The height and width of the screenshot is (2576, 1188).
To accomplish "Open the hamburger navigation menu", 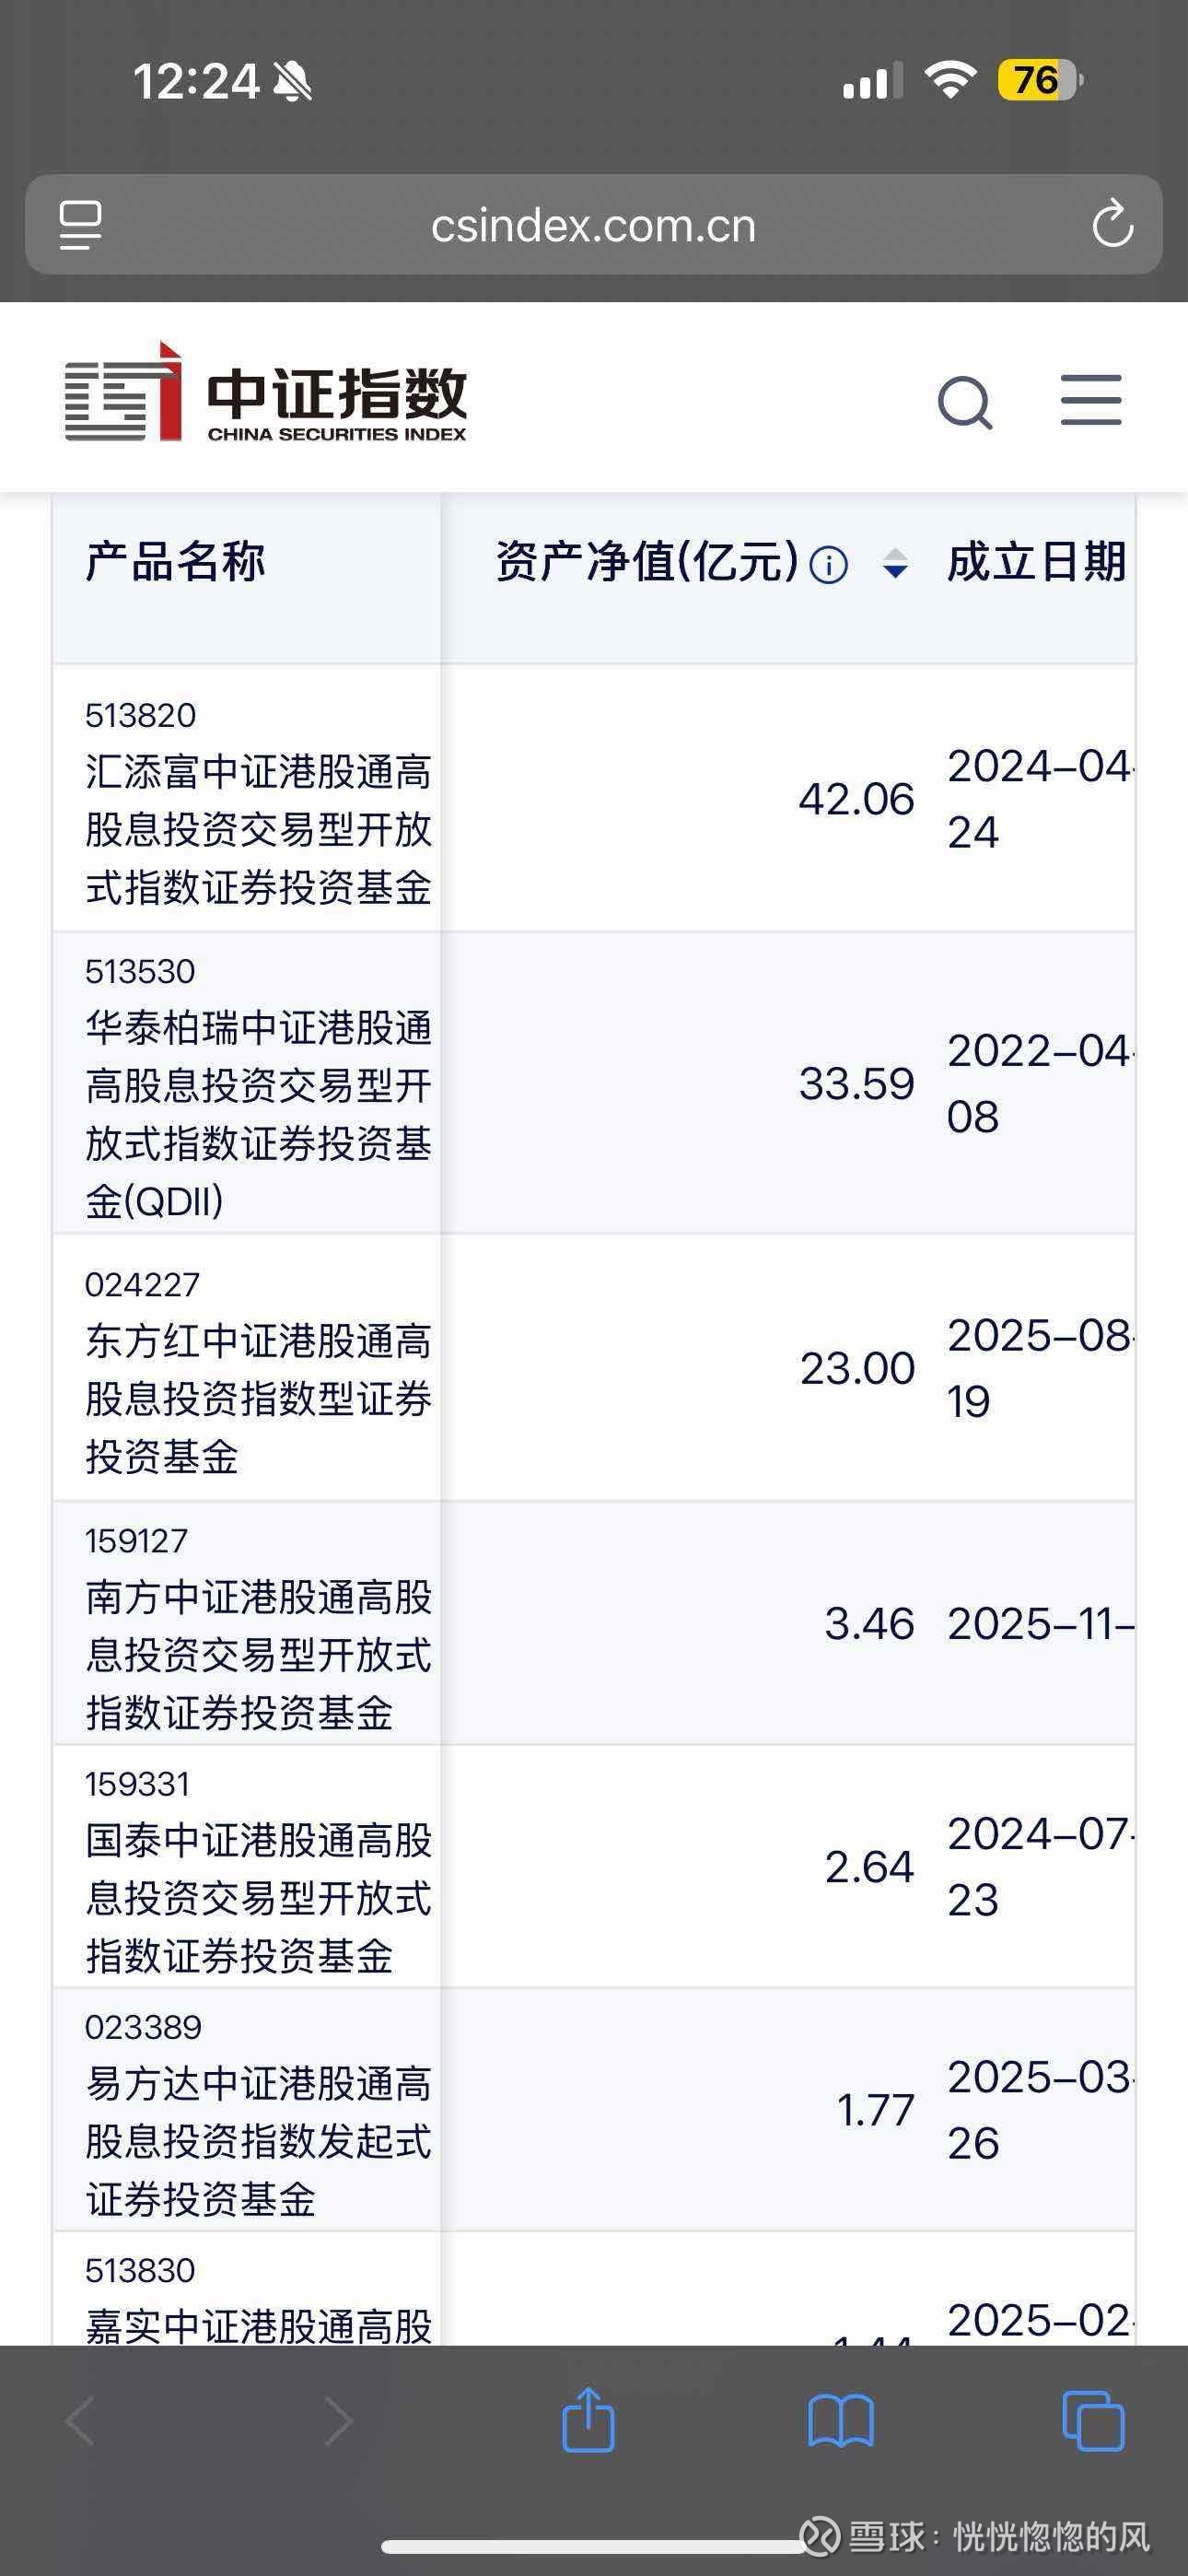I will (1090, 400).
